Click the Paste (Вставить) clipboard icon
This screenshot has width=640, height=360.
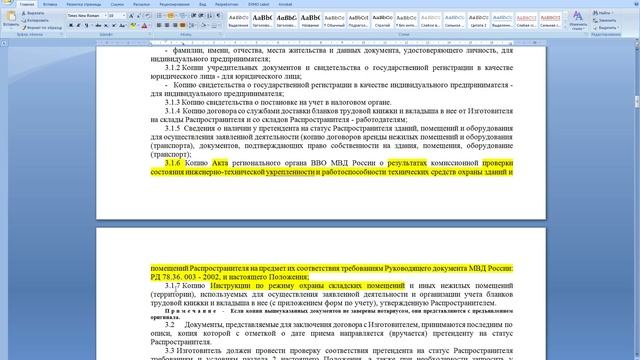pyautogui.click(x=11, y=16)
